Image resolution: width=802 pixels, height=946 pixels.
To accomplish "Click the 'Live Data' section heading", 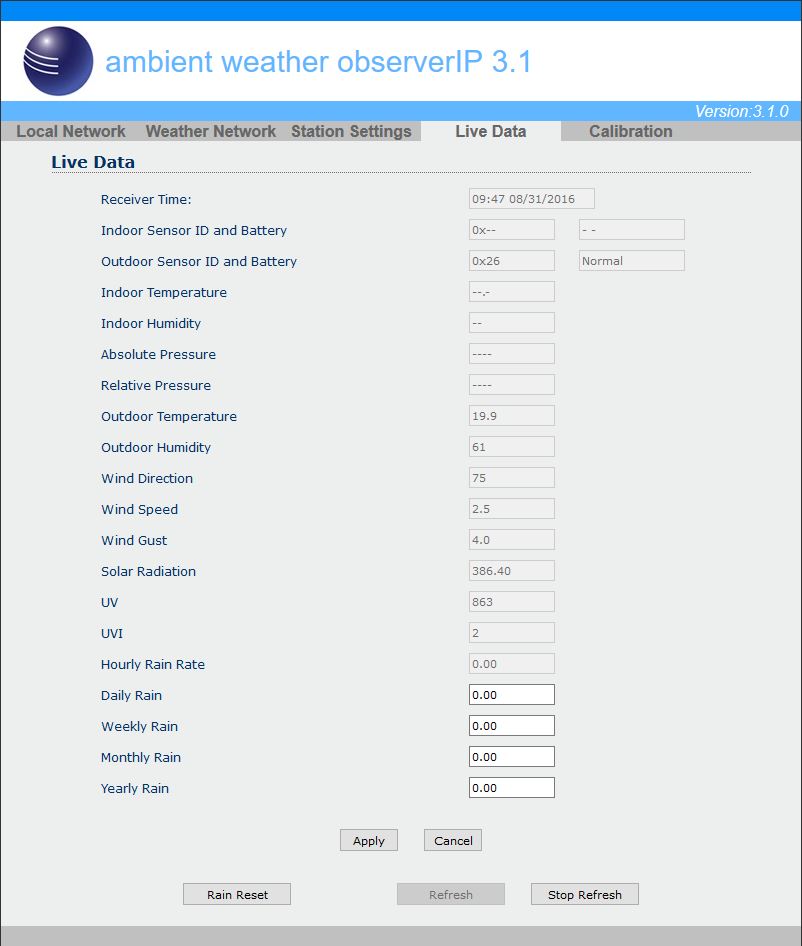I will 93,162.
